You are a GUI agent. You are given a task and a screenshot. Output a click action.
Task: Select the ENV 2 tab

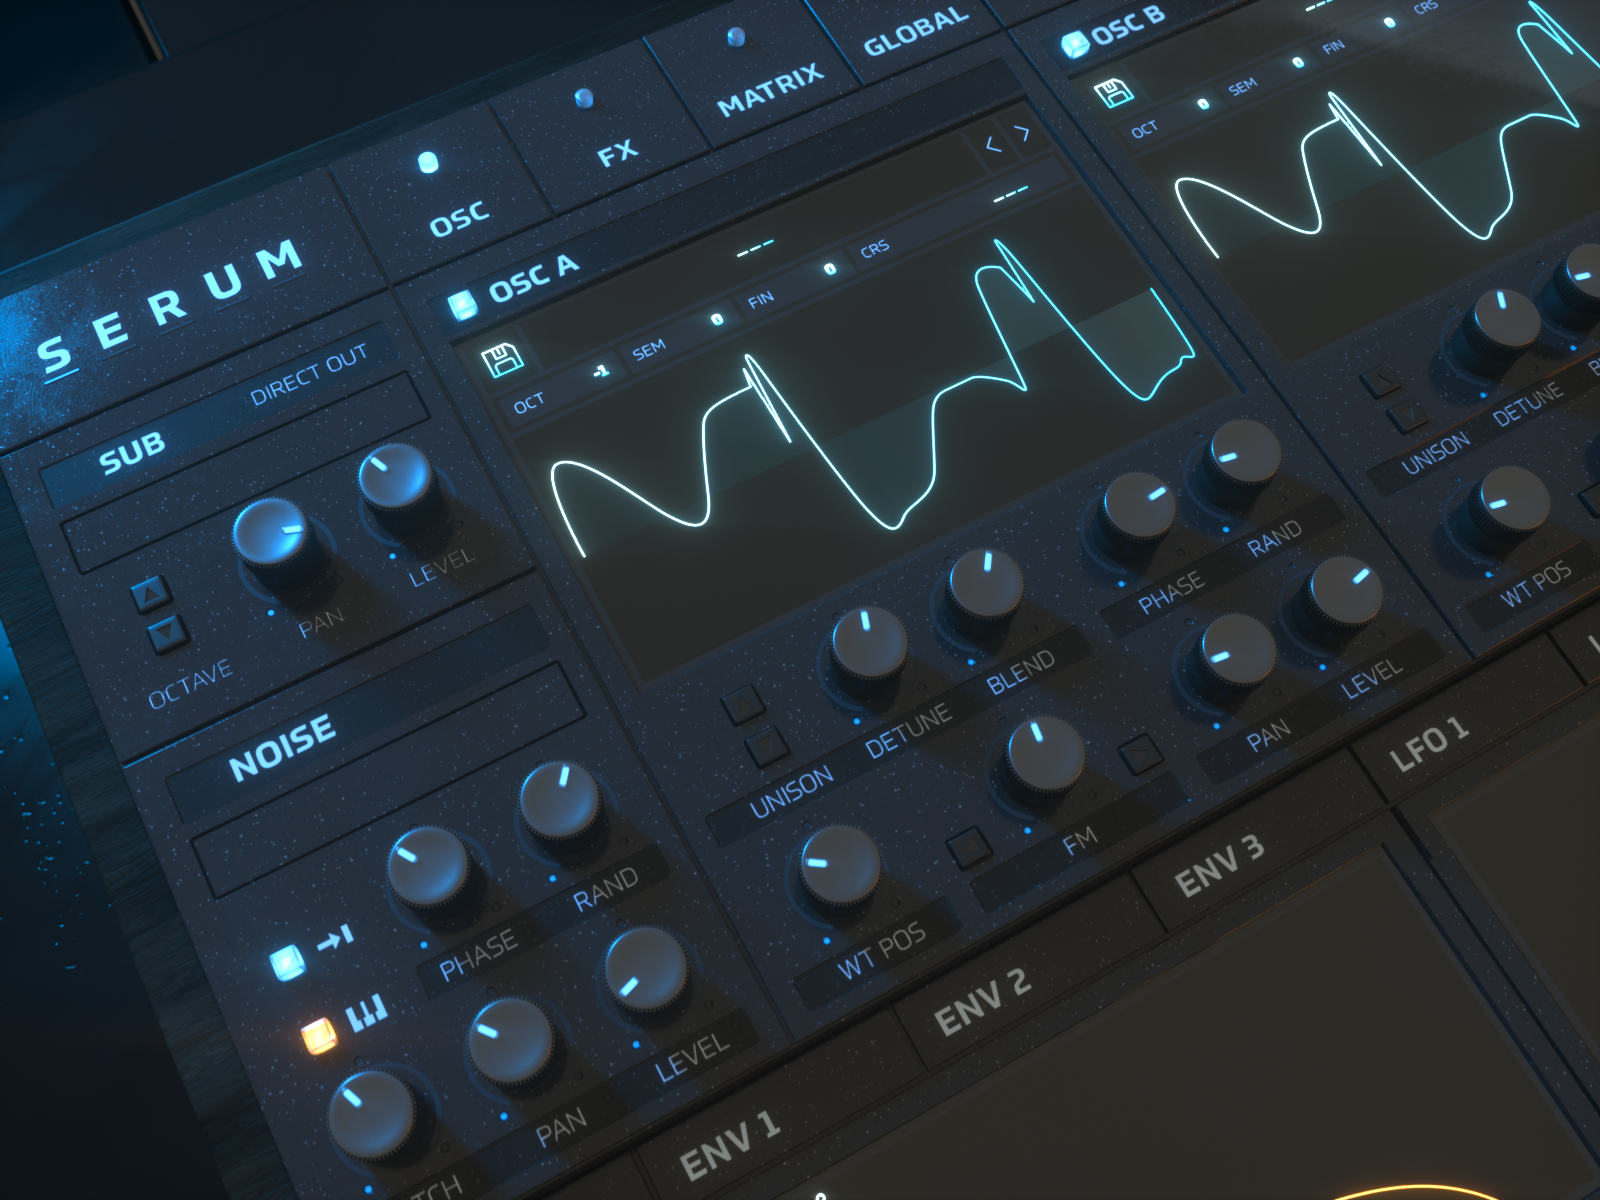pyautogui.click(x=982, y=1002)
